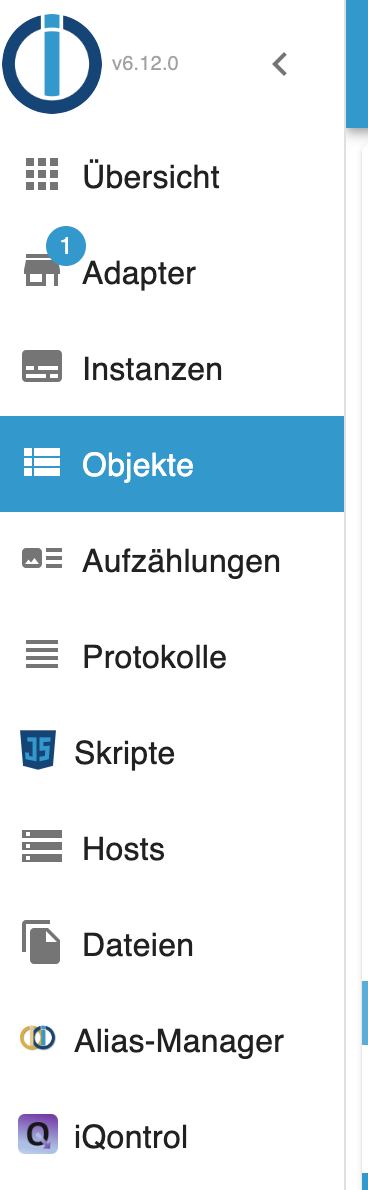Click the Alias-Manager label
Screen dimensions: 368x1190
[179, 1040]
